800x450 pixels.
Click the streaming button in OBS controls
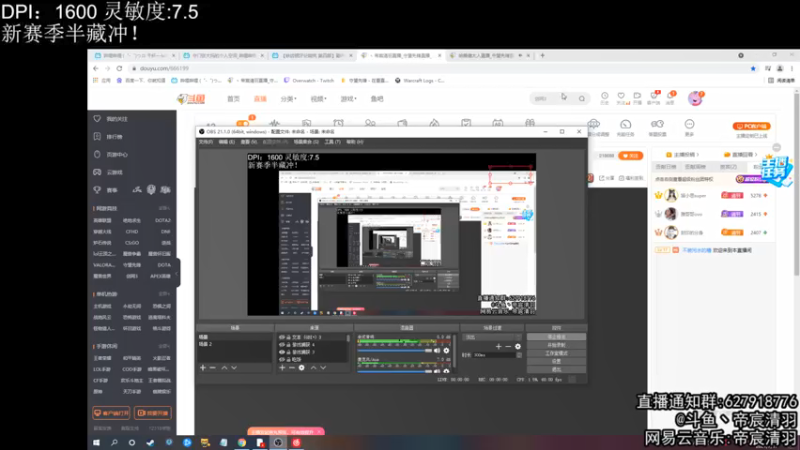pyautogui.click(x=556, y=337)
